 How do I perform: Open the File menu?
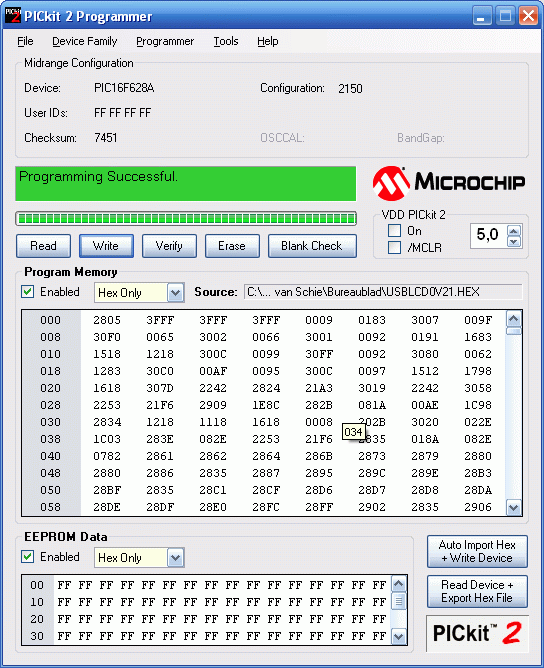coord(25,41)
